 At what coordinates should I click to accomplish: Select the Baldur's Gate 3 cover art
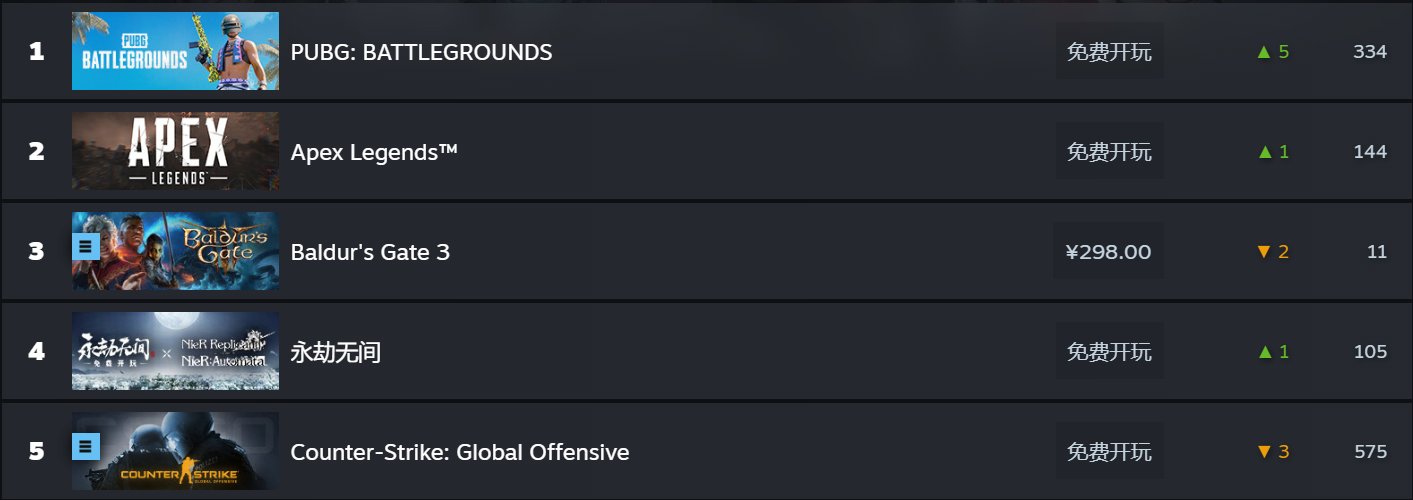coord(175,251)
